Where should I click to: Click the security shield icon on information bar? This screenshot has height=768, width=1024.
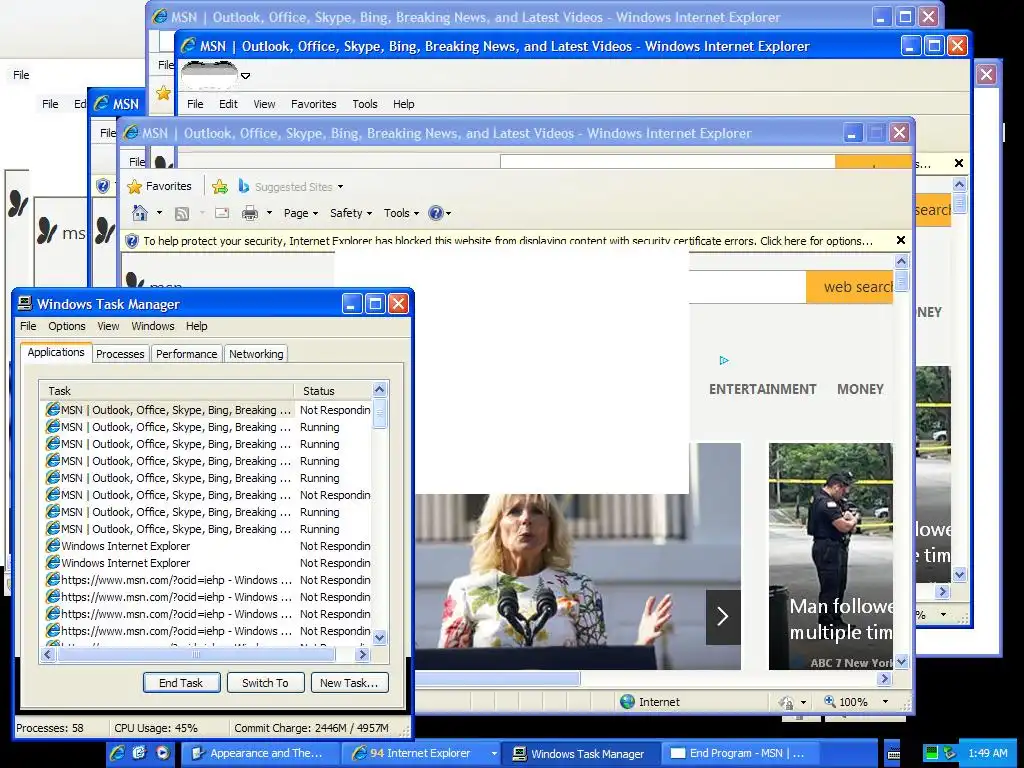pos(132,241)
